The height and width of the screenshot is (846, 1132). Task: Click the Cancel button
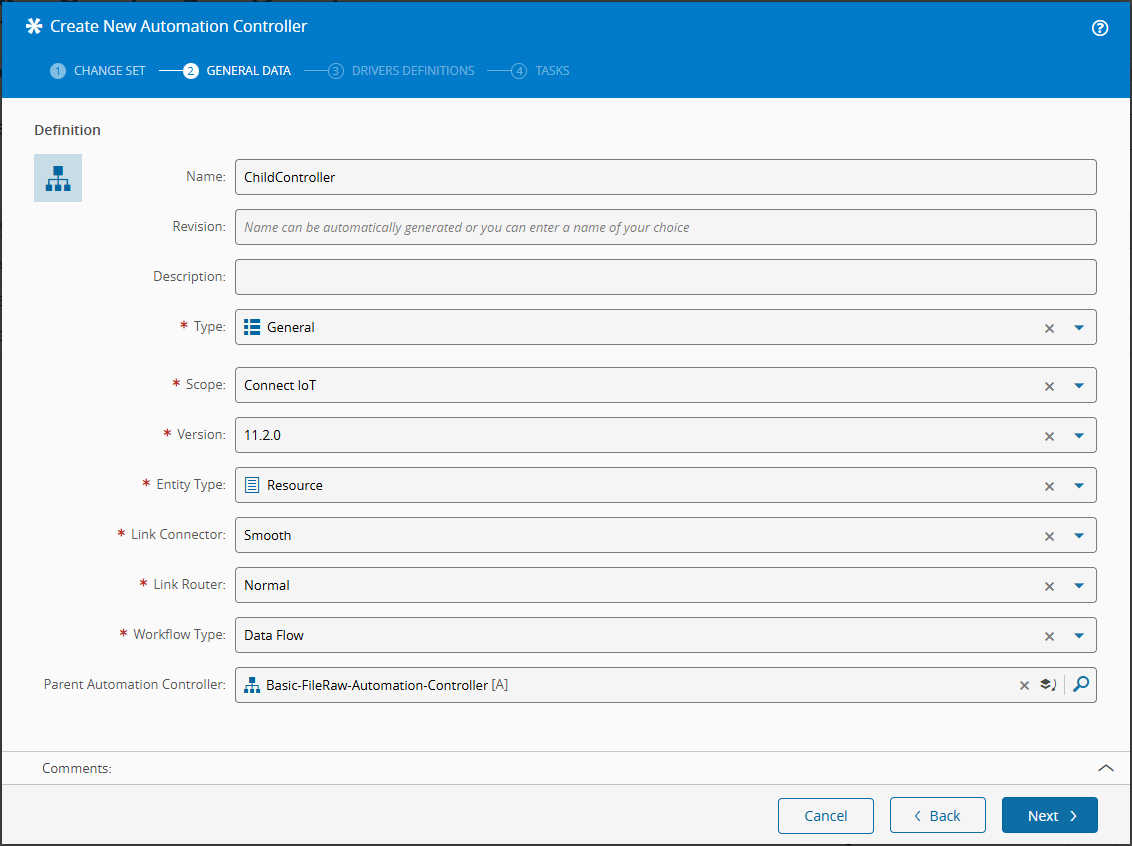[x=825, y=815]
